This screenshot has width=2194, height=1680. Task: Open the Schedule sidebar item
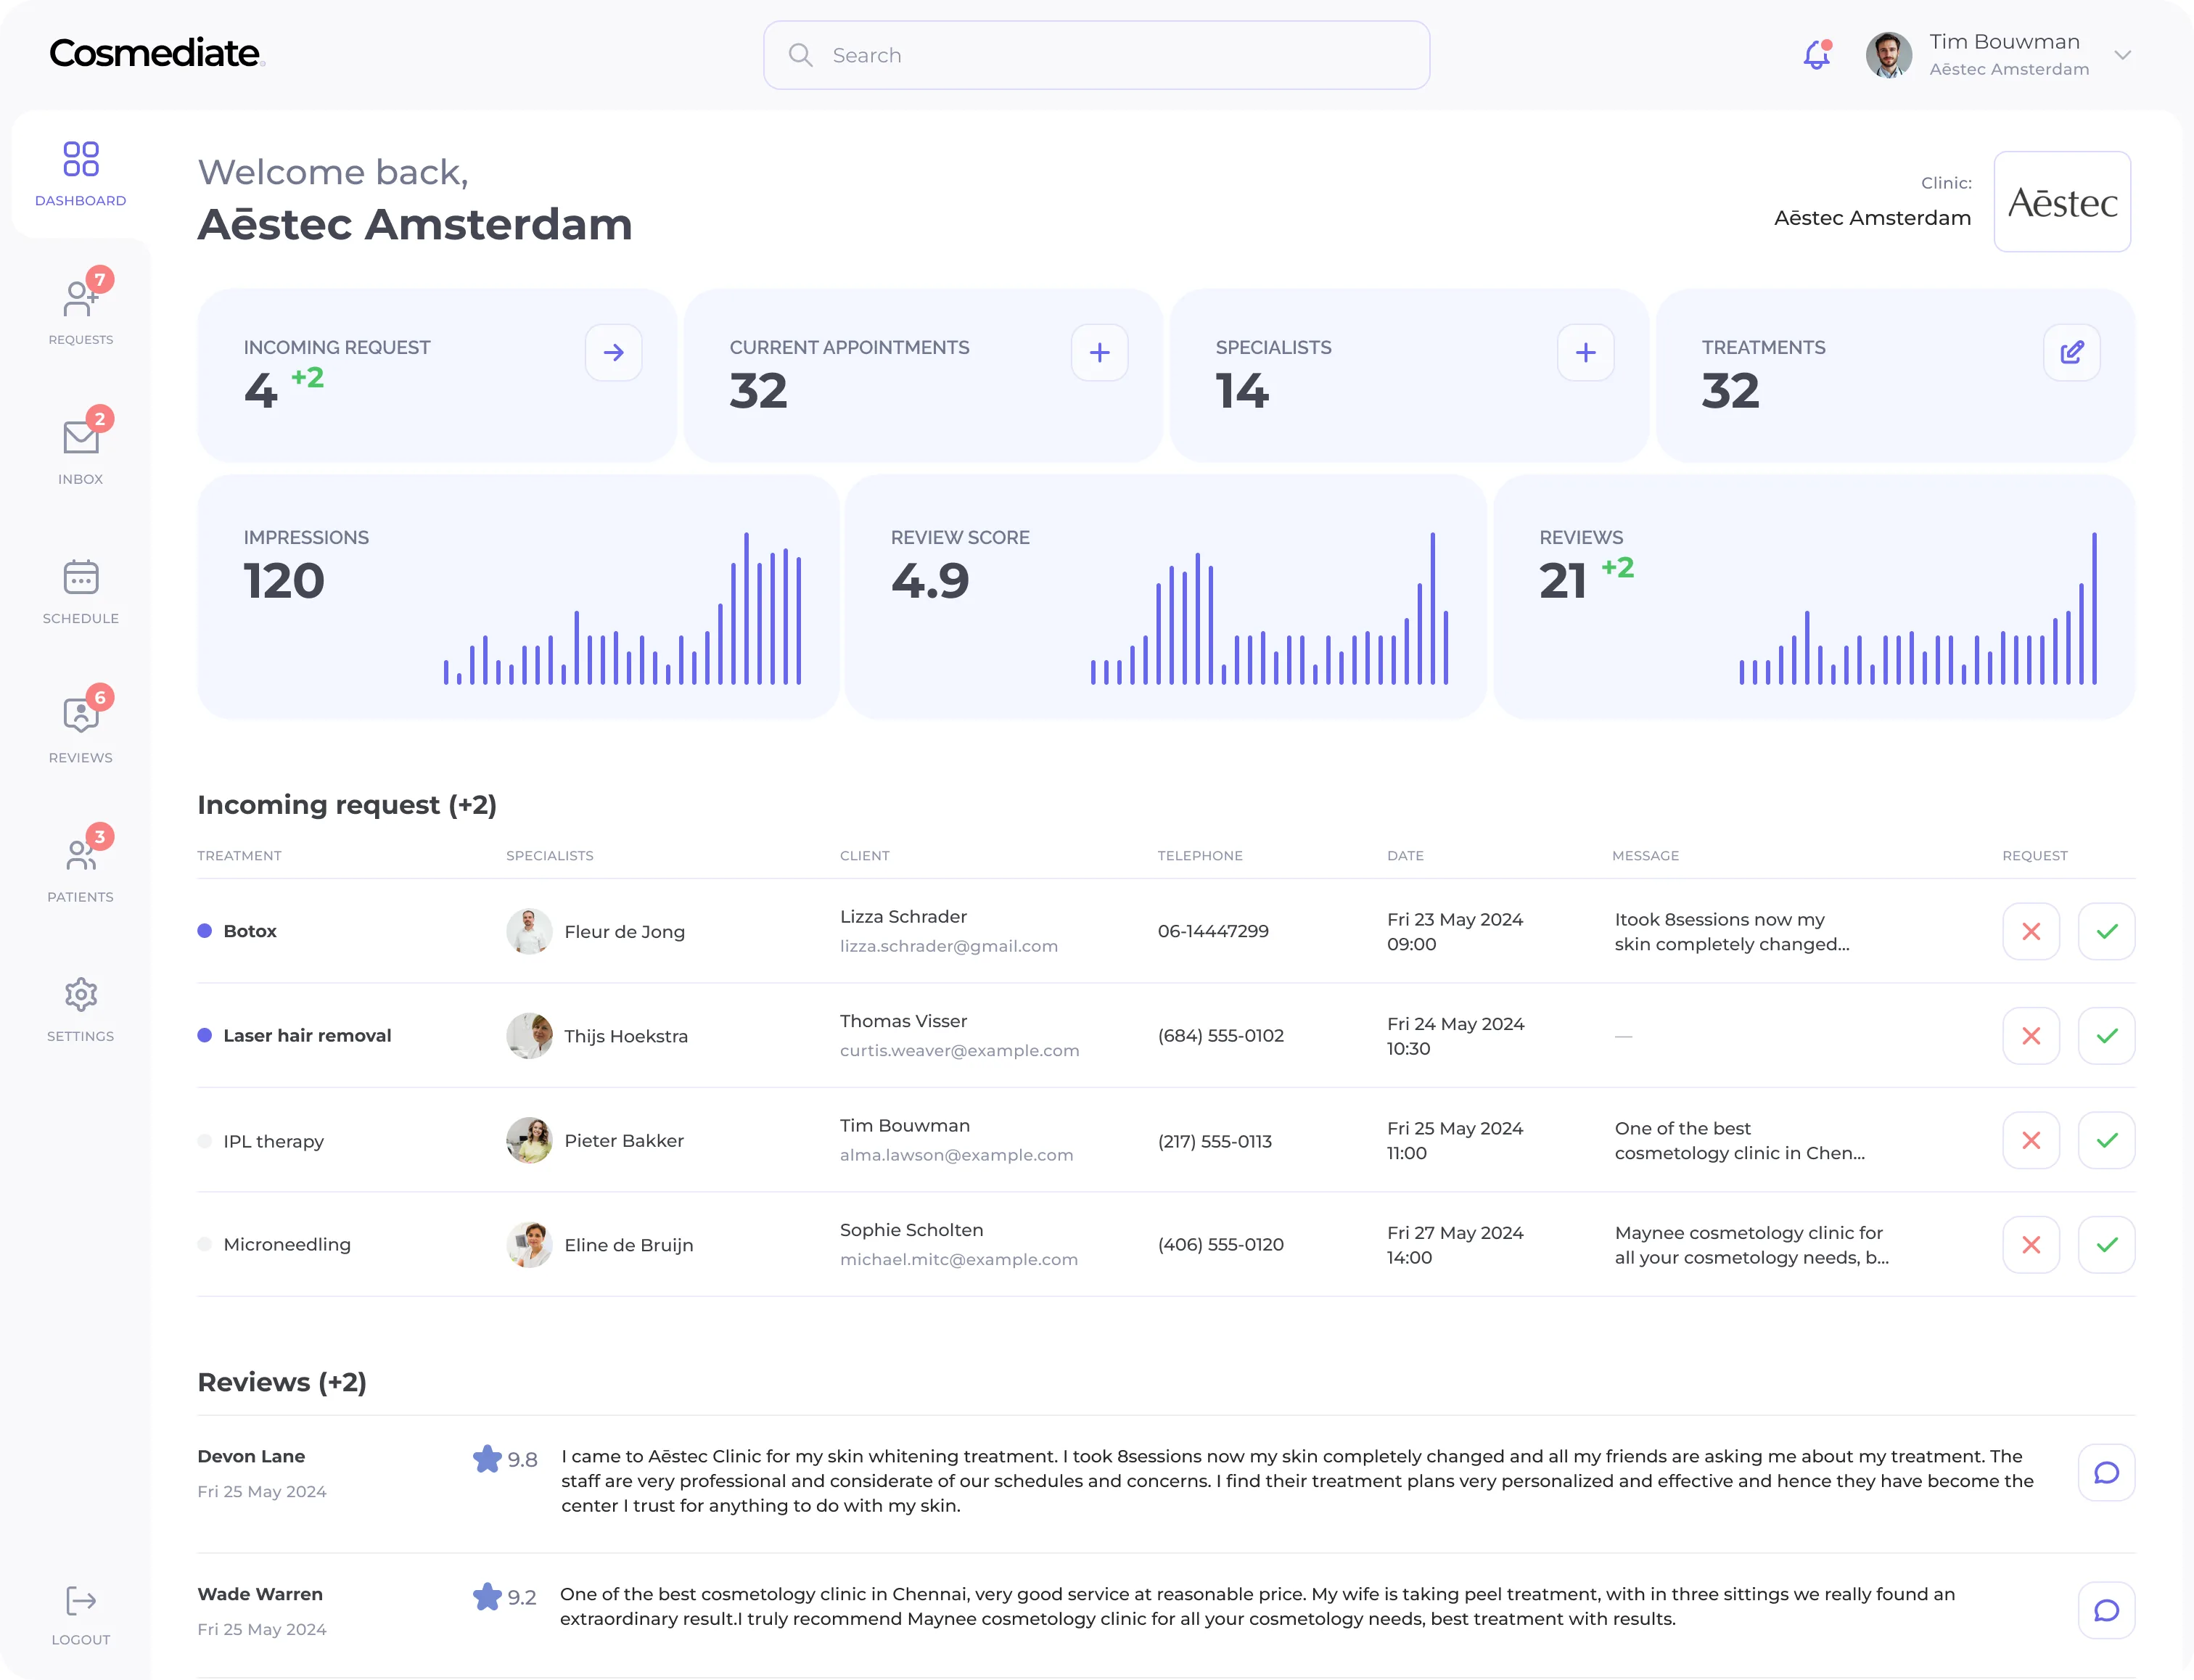[x=80, y=591]
